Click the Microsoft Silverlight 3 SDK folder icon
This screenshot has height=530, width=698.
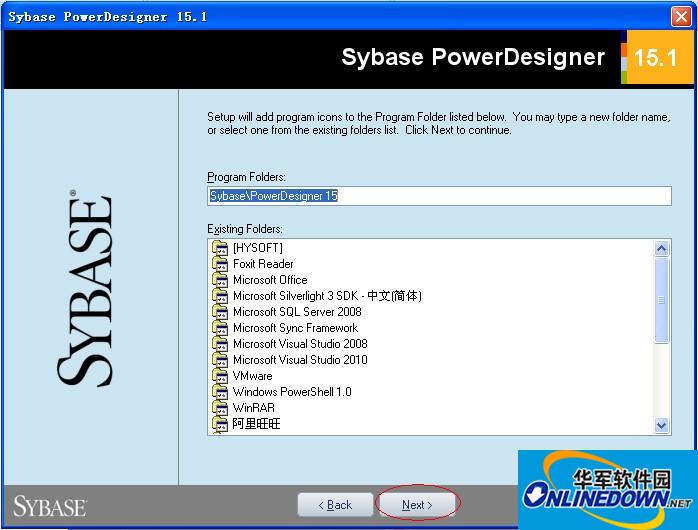[x=220, y=296]
